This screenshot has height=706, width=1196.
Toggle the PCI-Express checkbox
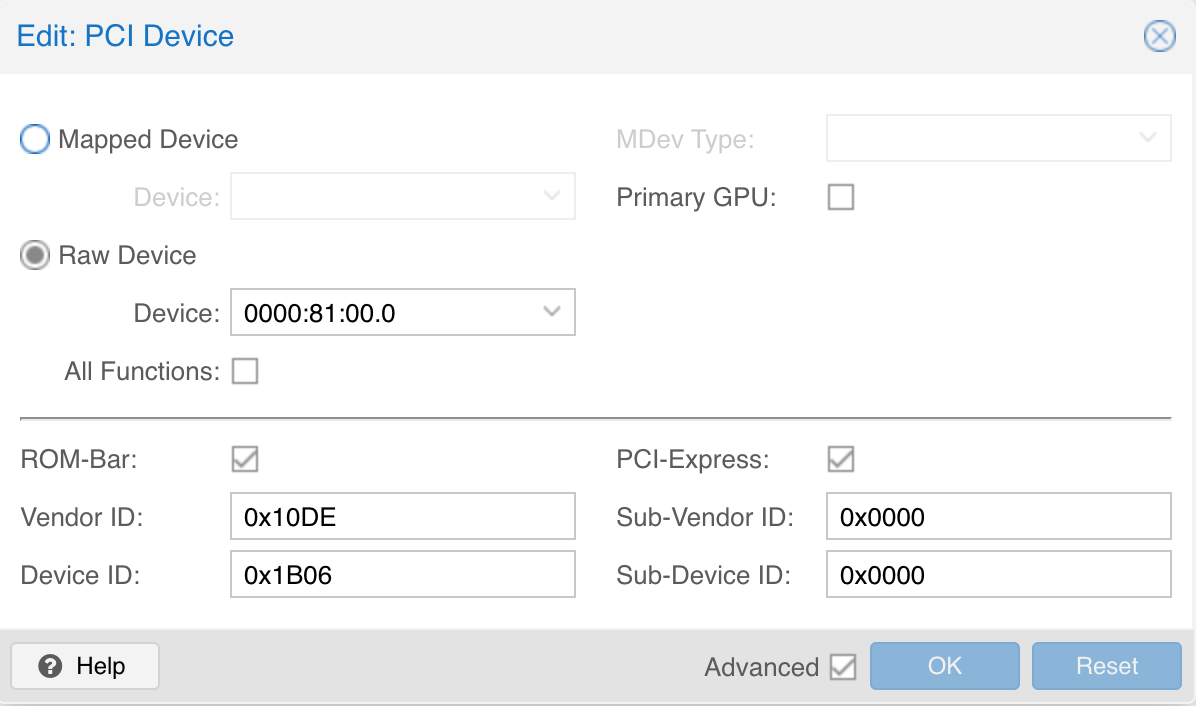pyautogui.click(x=841, y=460)
